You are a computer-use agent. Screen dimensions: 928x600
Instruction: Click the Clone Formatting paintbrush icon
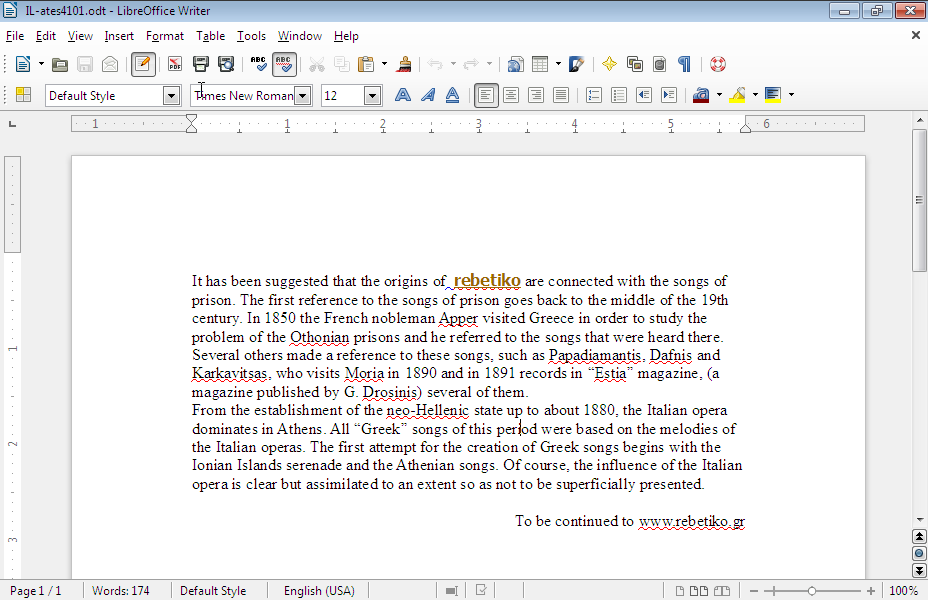[405, 64]
